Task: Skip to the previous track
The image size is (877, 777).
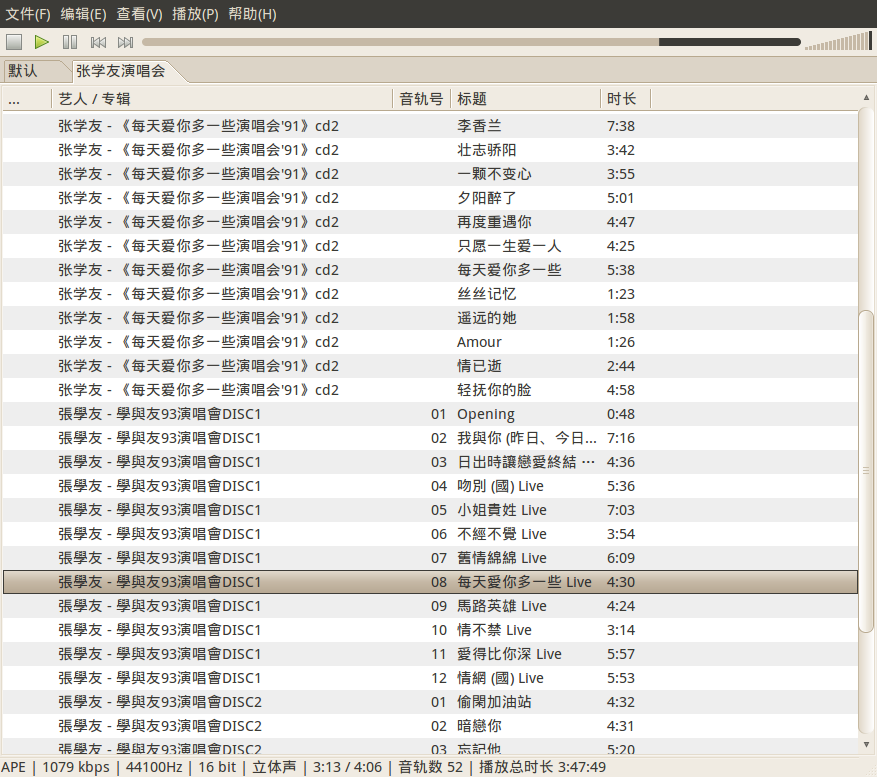Action: (x=98, y=42)
